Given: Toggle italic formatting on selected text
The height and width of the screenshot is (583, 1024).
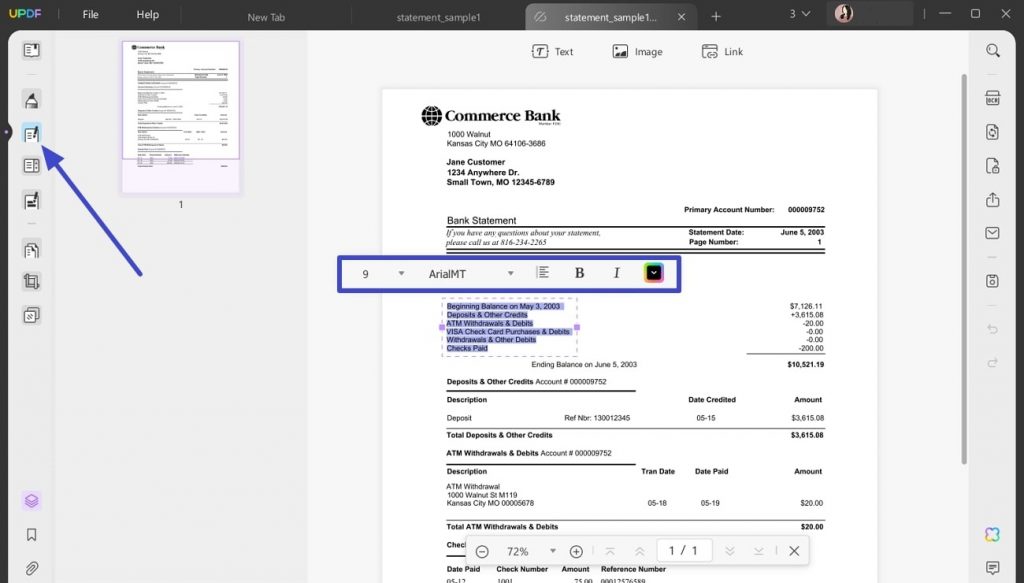Looking at the screenshot, I should 616,272.
